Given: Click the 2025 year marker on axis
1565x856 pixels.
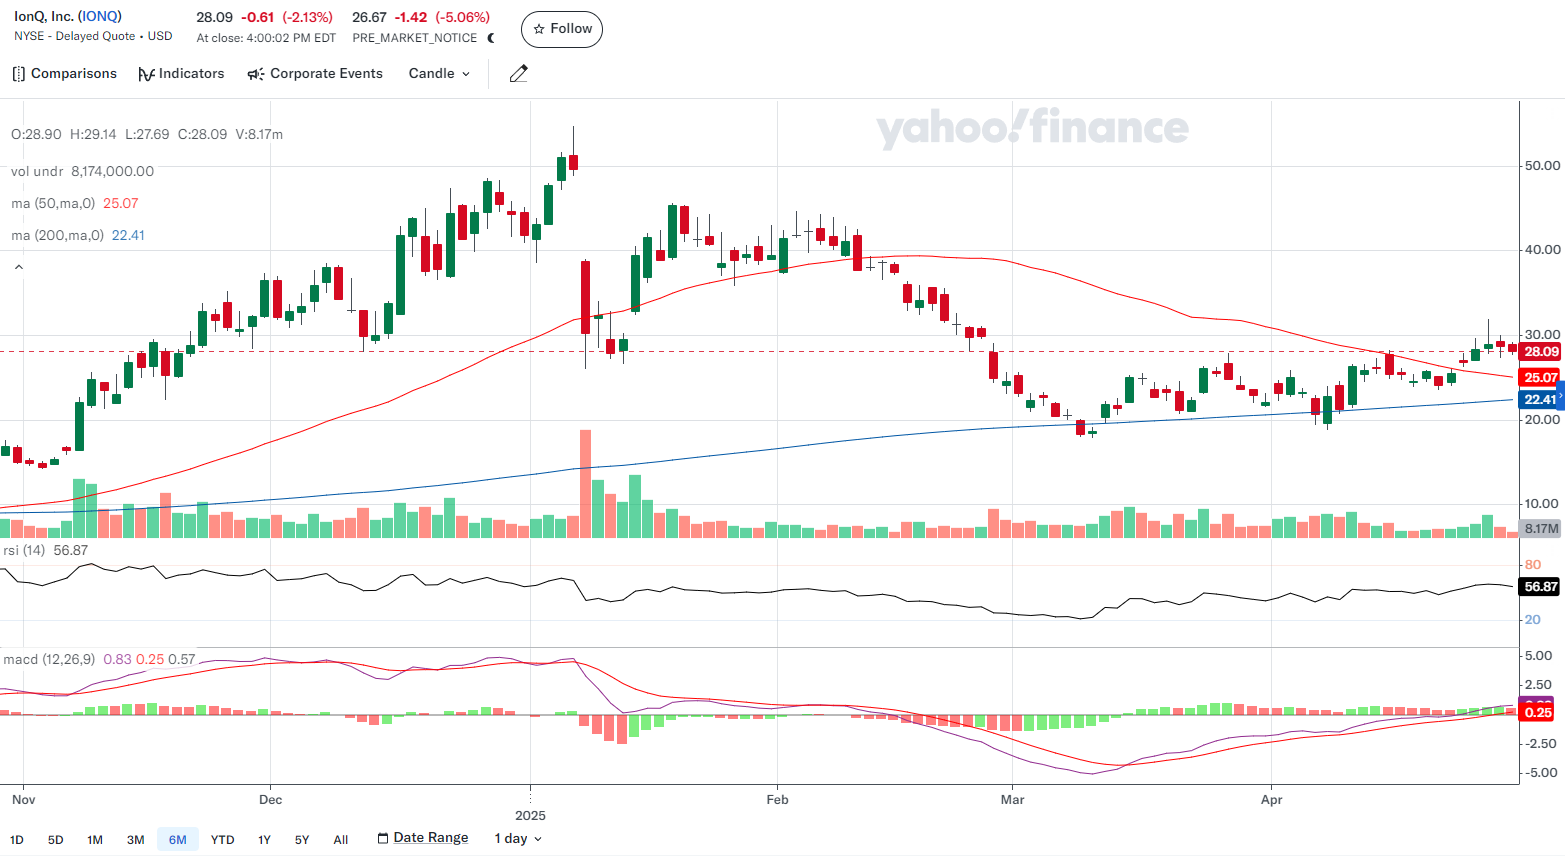Looking at the screenshot, I should click(530, 815).
